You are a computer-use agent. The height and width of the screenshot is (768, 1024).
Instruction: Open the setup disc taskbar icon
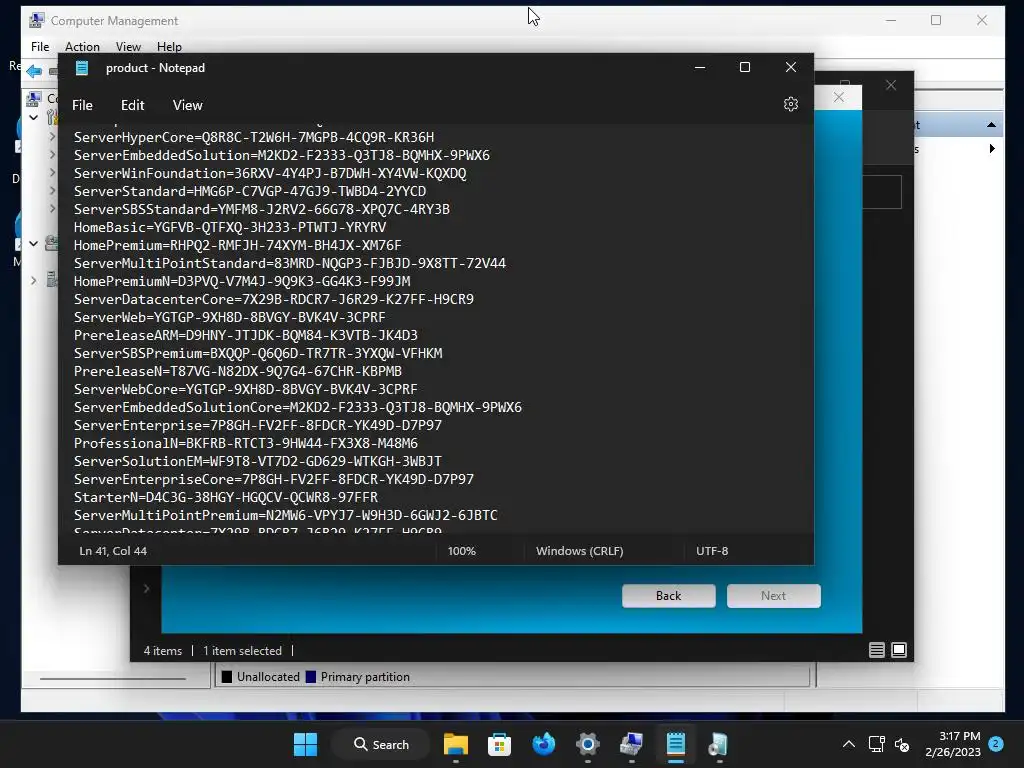pos(718,744)
